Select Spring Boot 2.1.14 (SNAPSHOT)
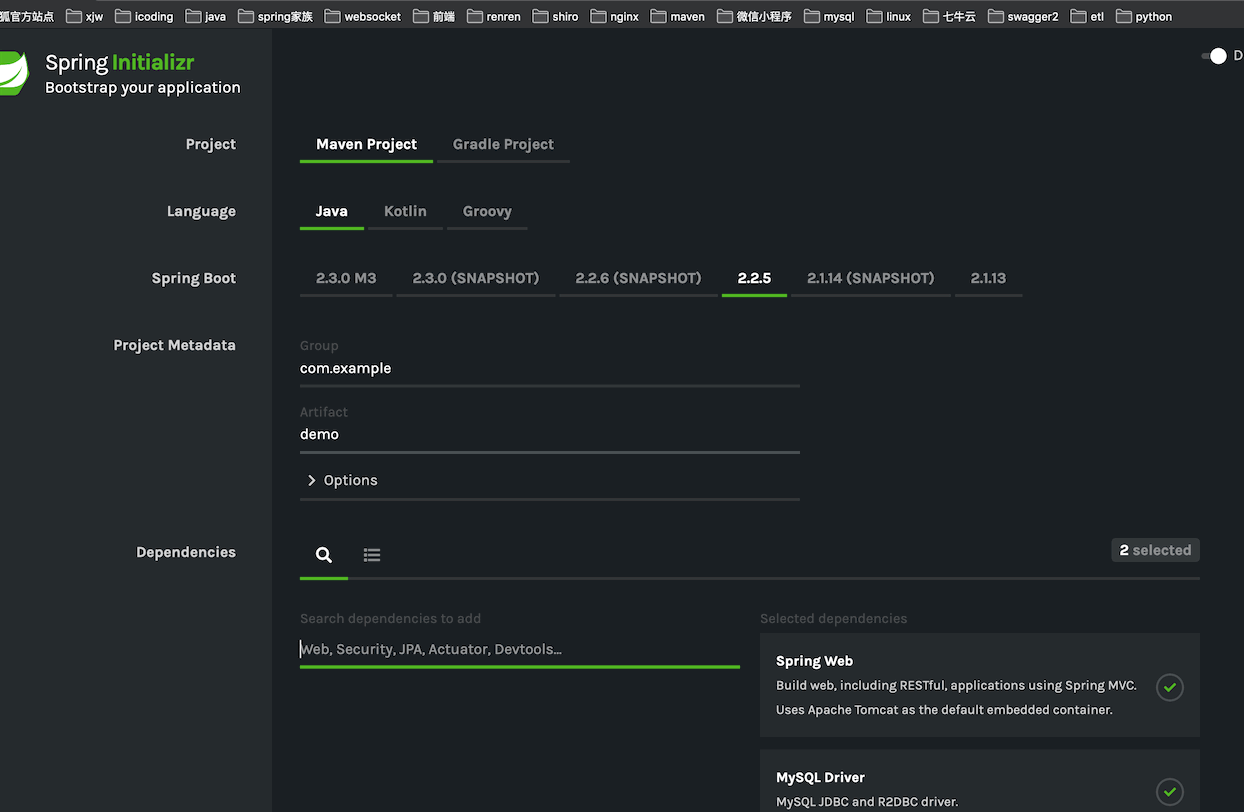 coord(871,278)
